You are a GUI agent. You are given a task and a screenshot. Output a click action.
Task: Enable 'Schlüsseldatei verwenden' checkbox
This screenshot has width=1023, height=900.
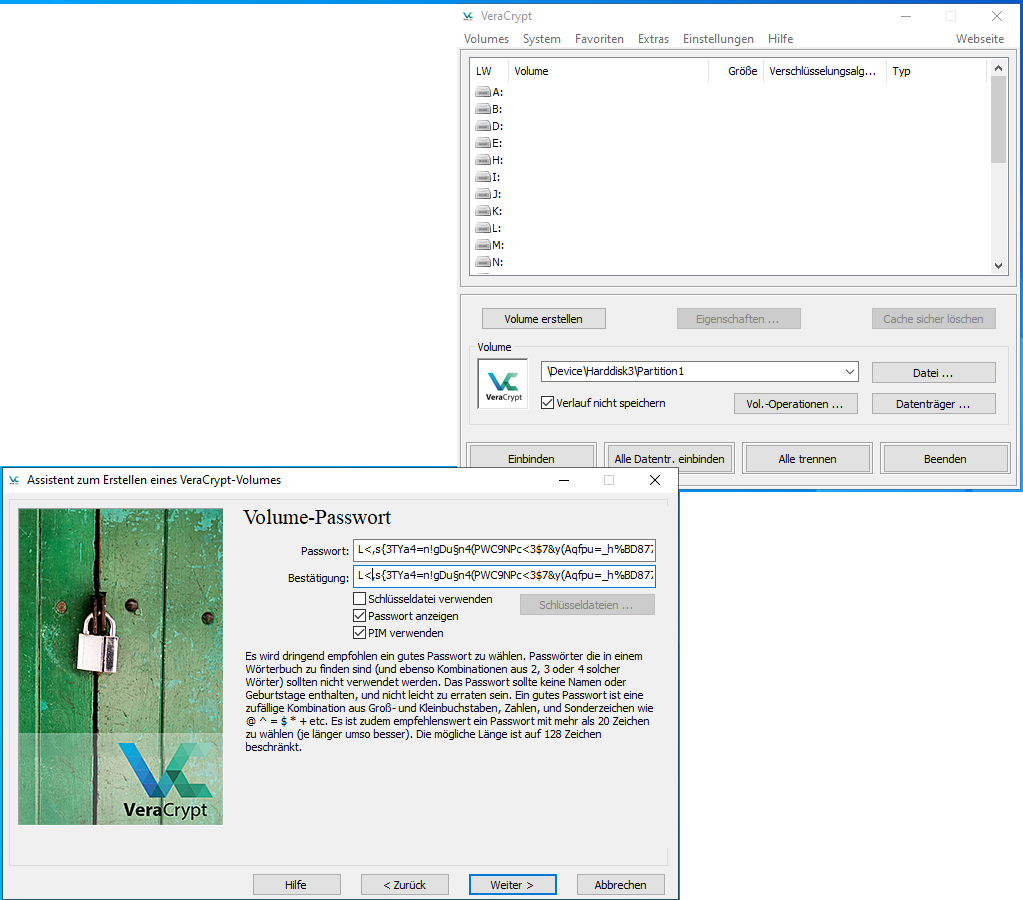(359, 598)
